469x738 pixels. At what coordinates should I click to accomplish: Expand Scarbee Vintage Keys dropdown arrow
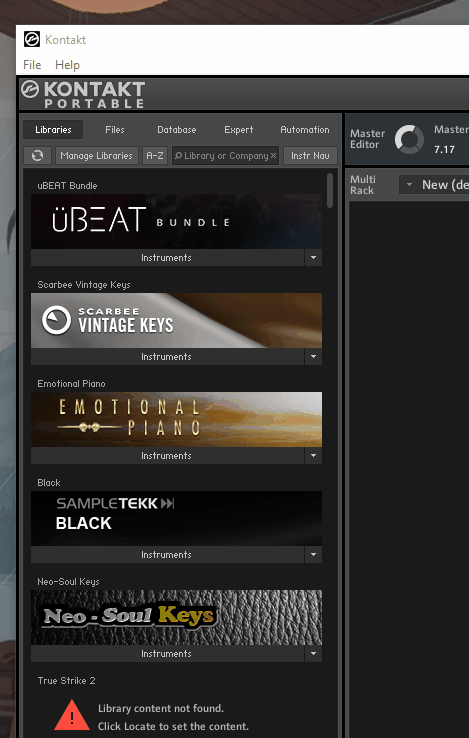coord(313,356)
